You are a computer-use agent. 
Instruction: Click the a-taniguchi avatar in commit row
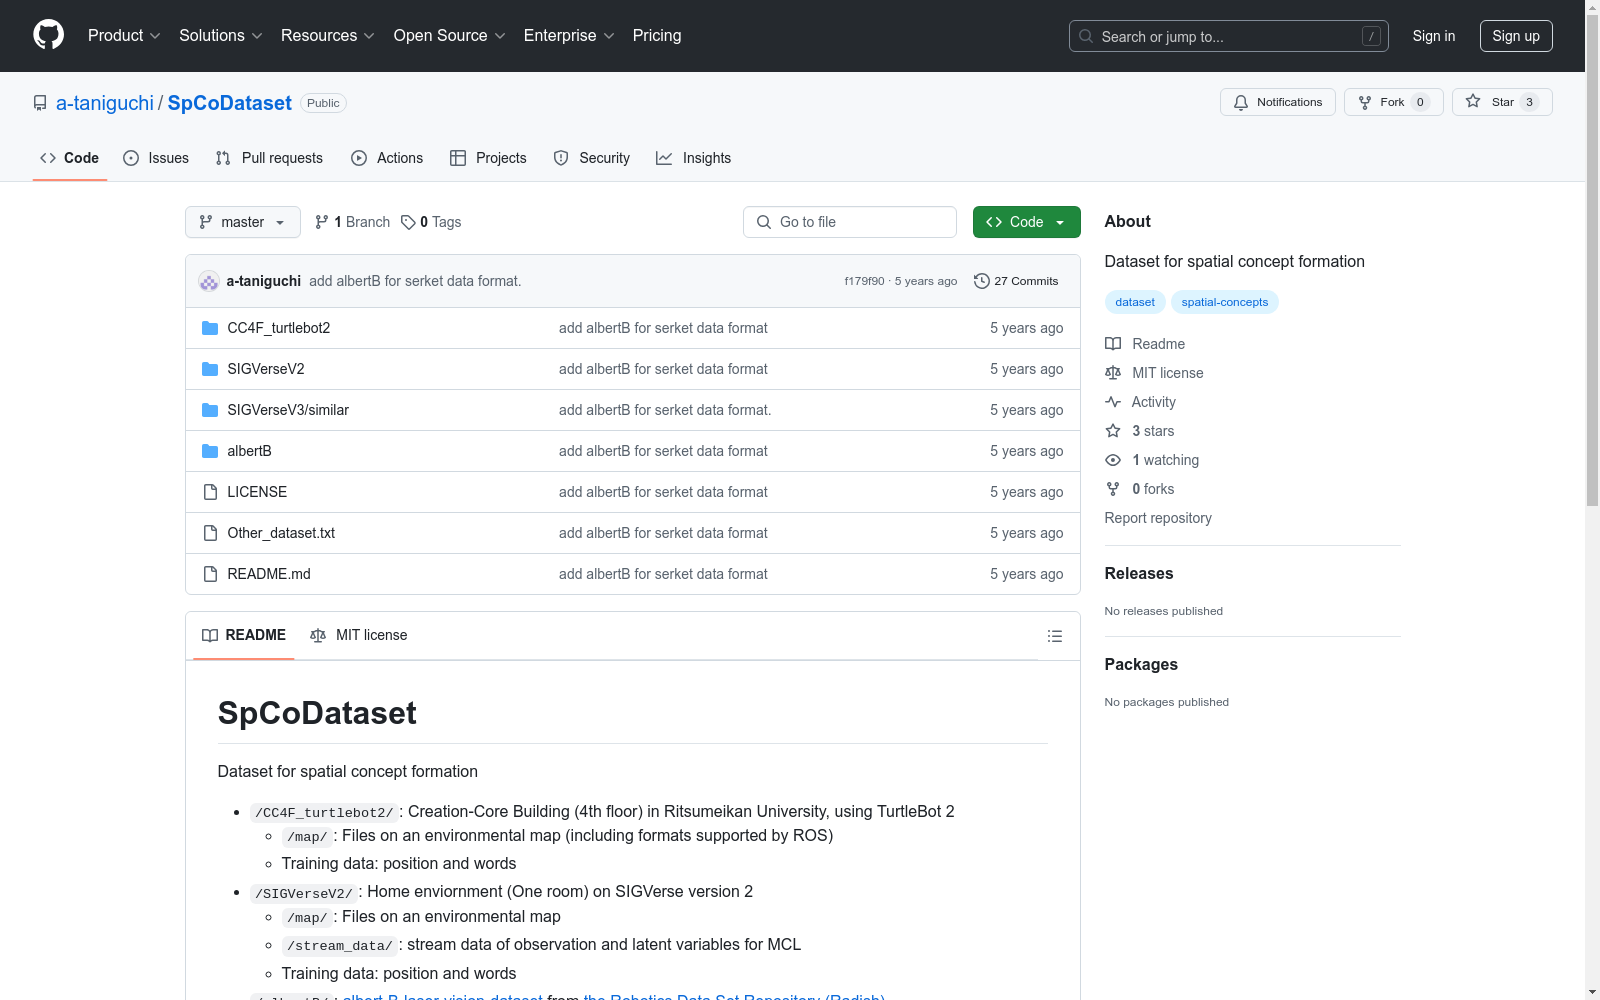click(x=209, y=281)
